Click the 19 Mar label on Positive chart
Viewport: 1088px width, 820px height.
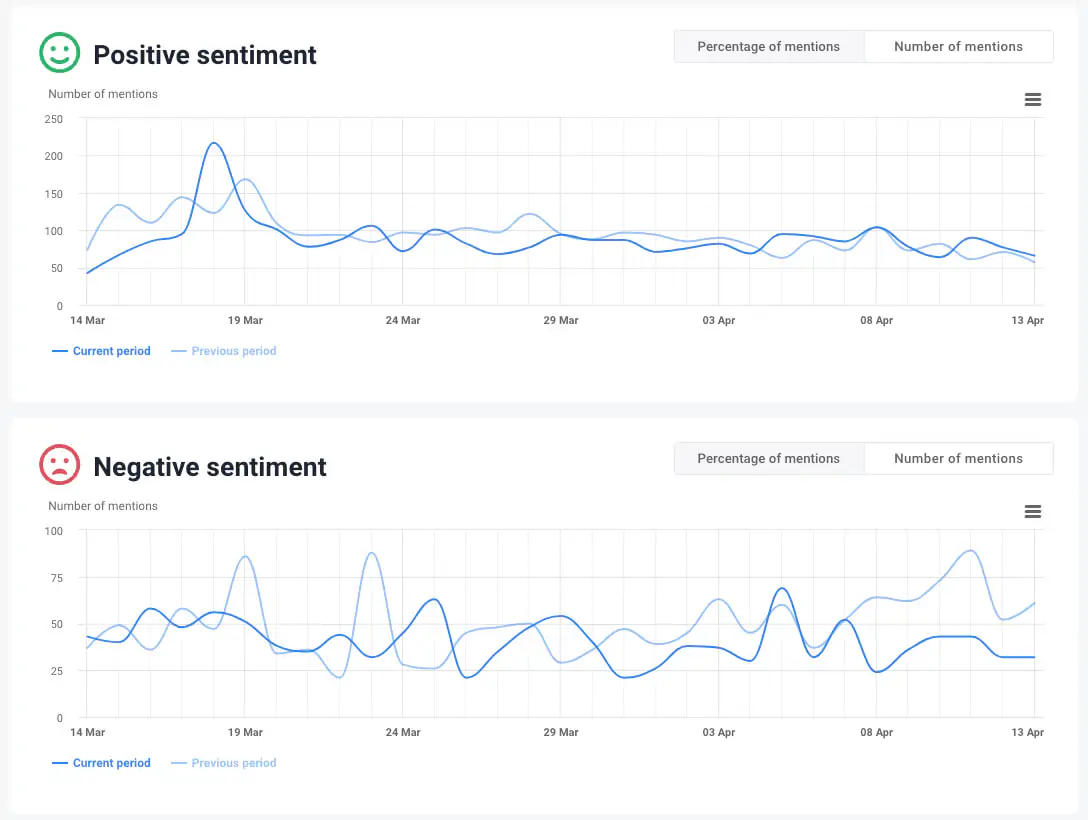(245, 321)
